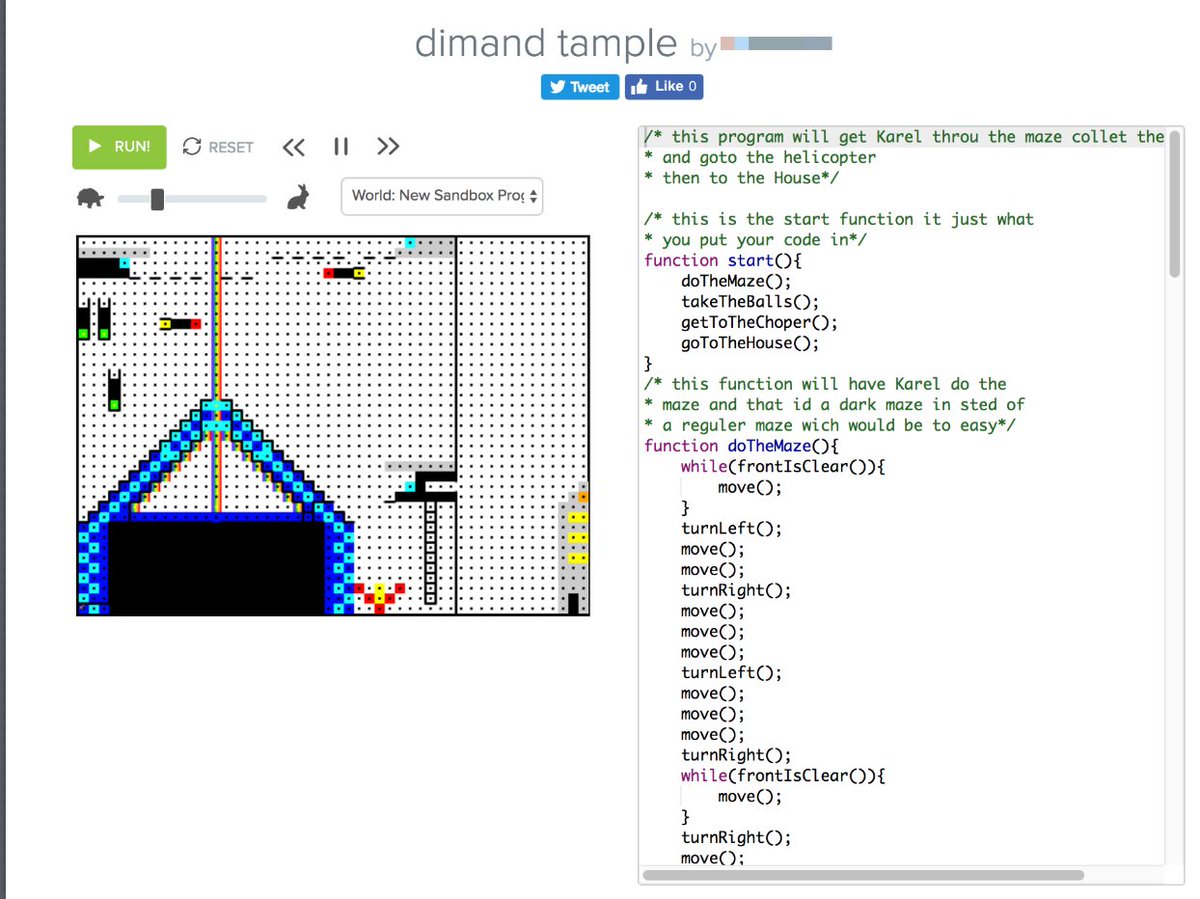This screenshot has width=1200, height=899.
Task: Click the Karel world canvas
Action: 333,425
